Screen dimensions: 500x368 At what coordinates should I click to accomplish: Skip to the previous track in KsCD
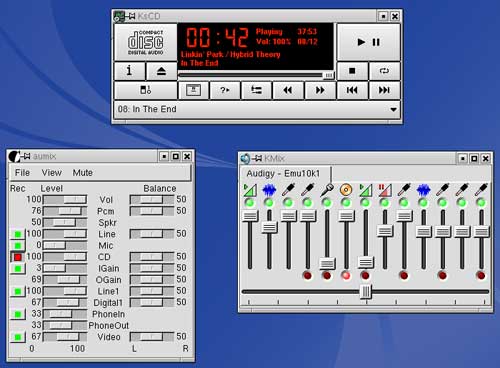(352, 90)
